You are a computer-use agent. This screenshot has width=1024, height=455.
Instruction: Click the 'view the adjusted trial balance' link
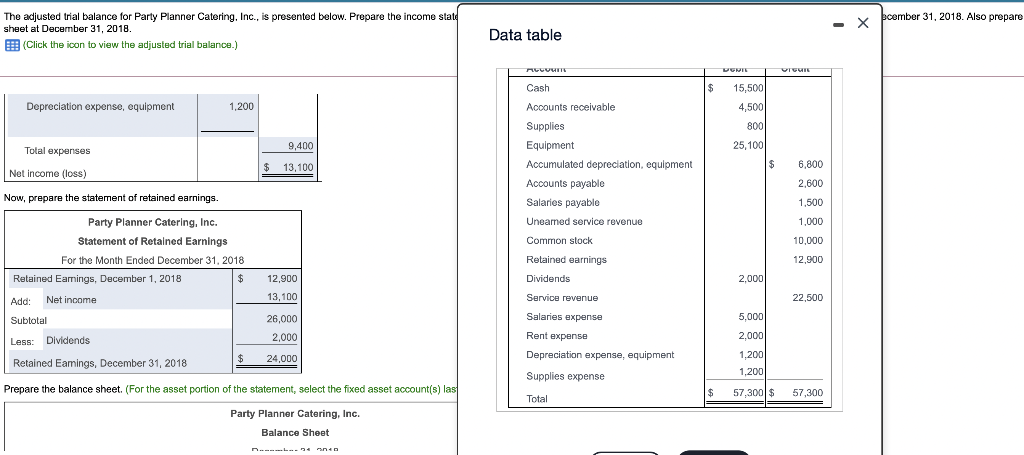(x=130, y=45)
